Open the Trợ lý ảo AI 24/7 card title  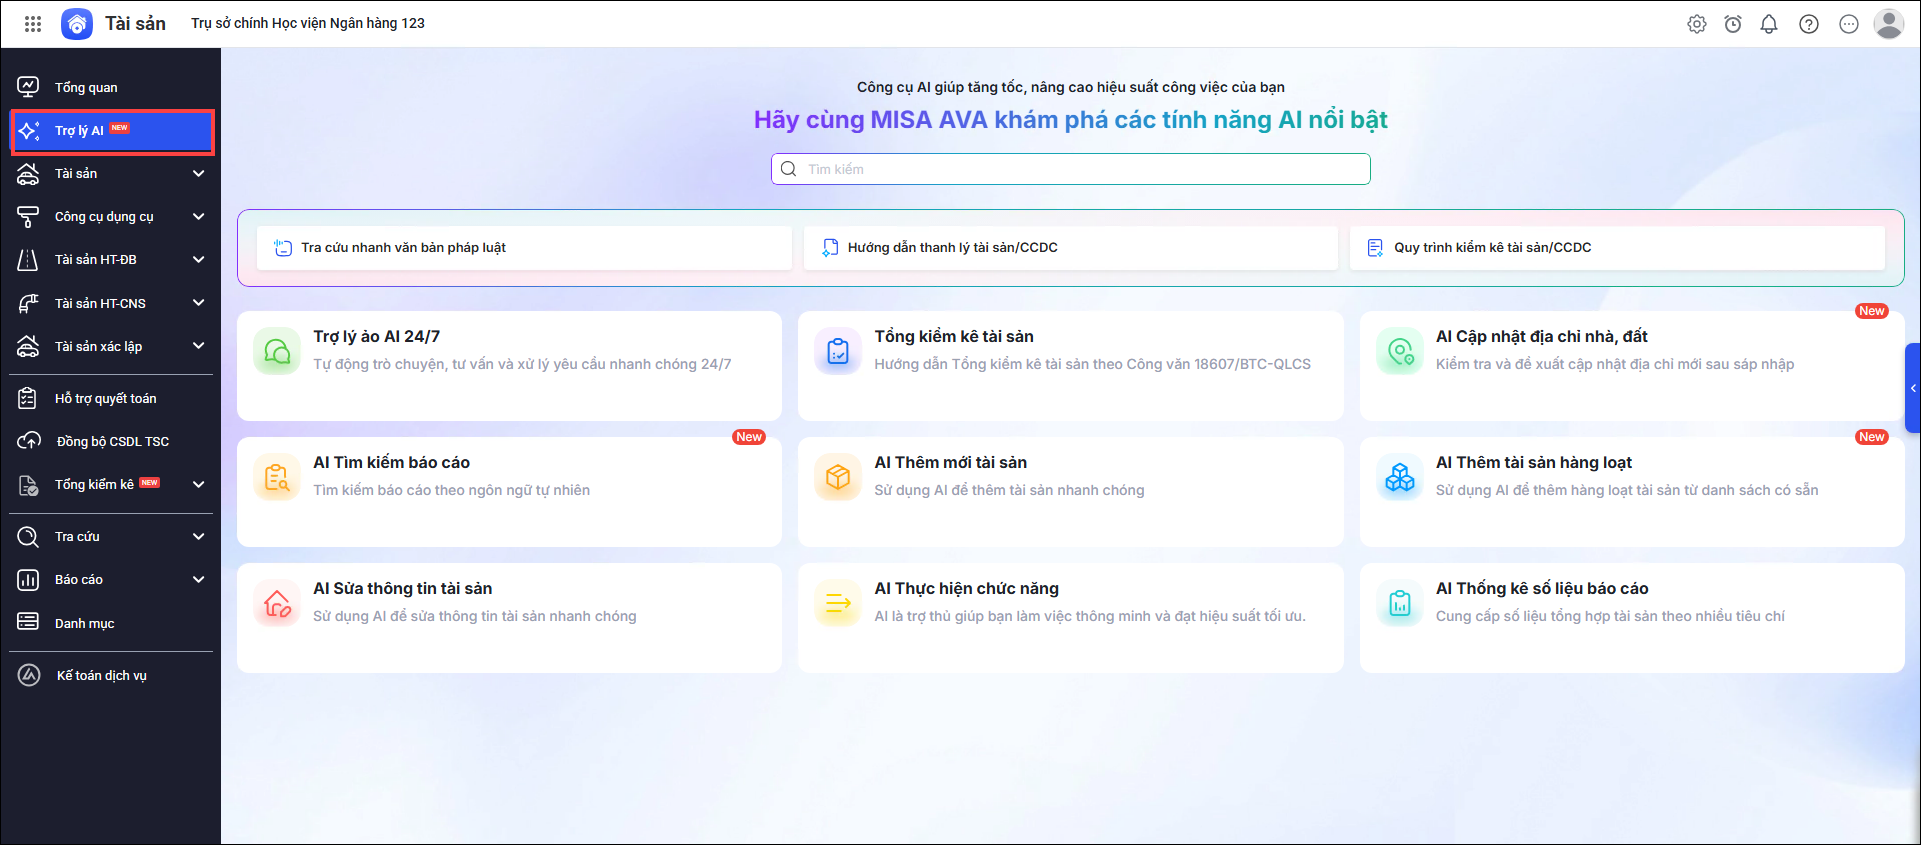click(x=376, y=336)
